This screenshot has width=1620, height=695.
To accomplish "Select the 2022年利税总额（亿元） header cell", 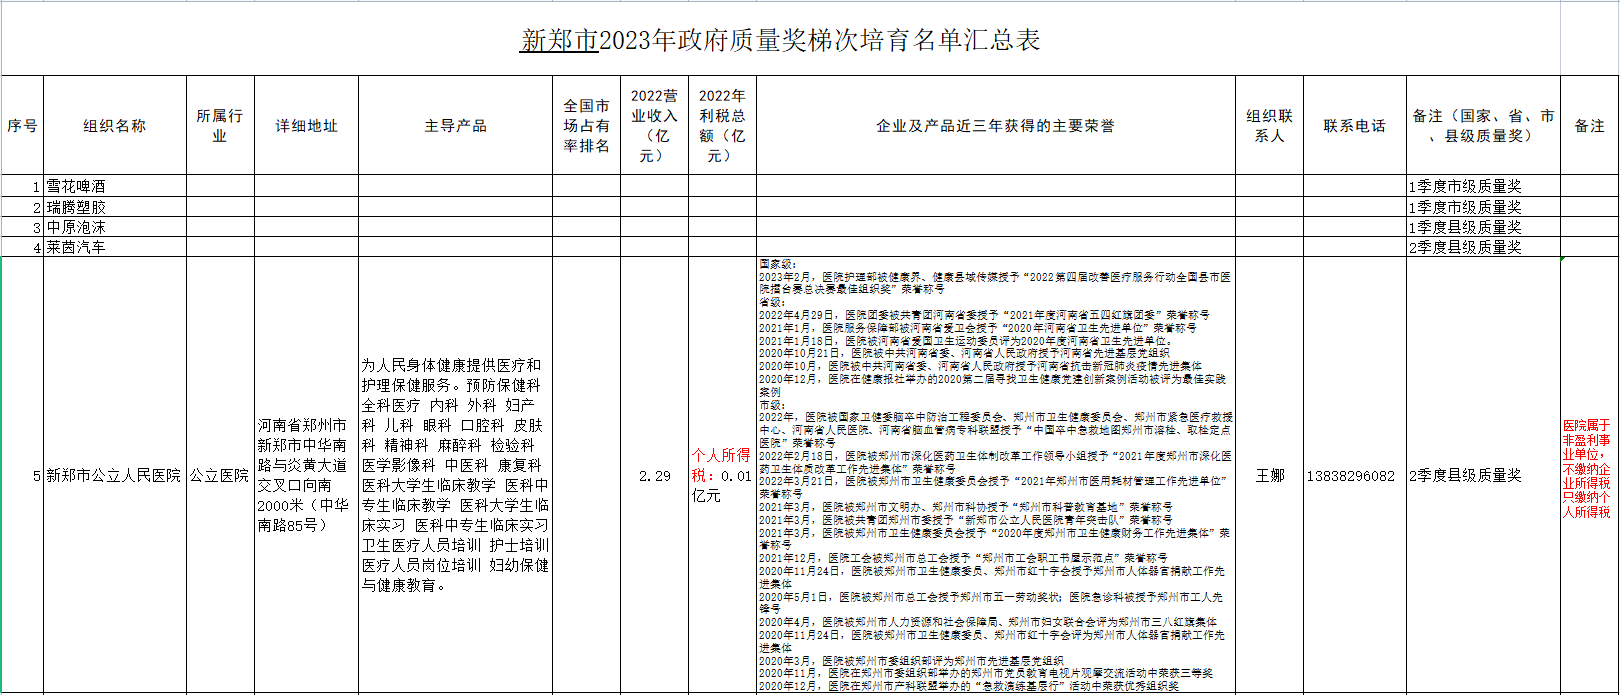I will [722, 126].
